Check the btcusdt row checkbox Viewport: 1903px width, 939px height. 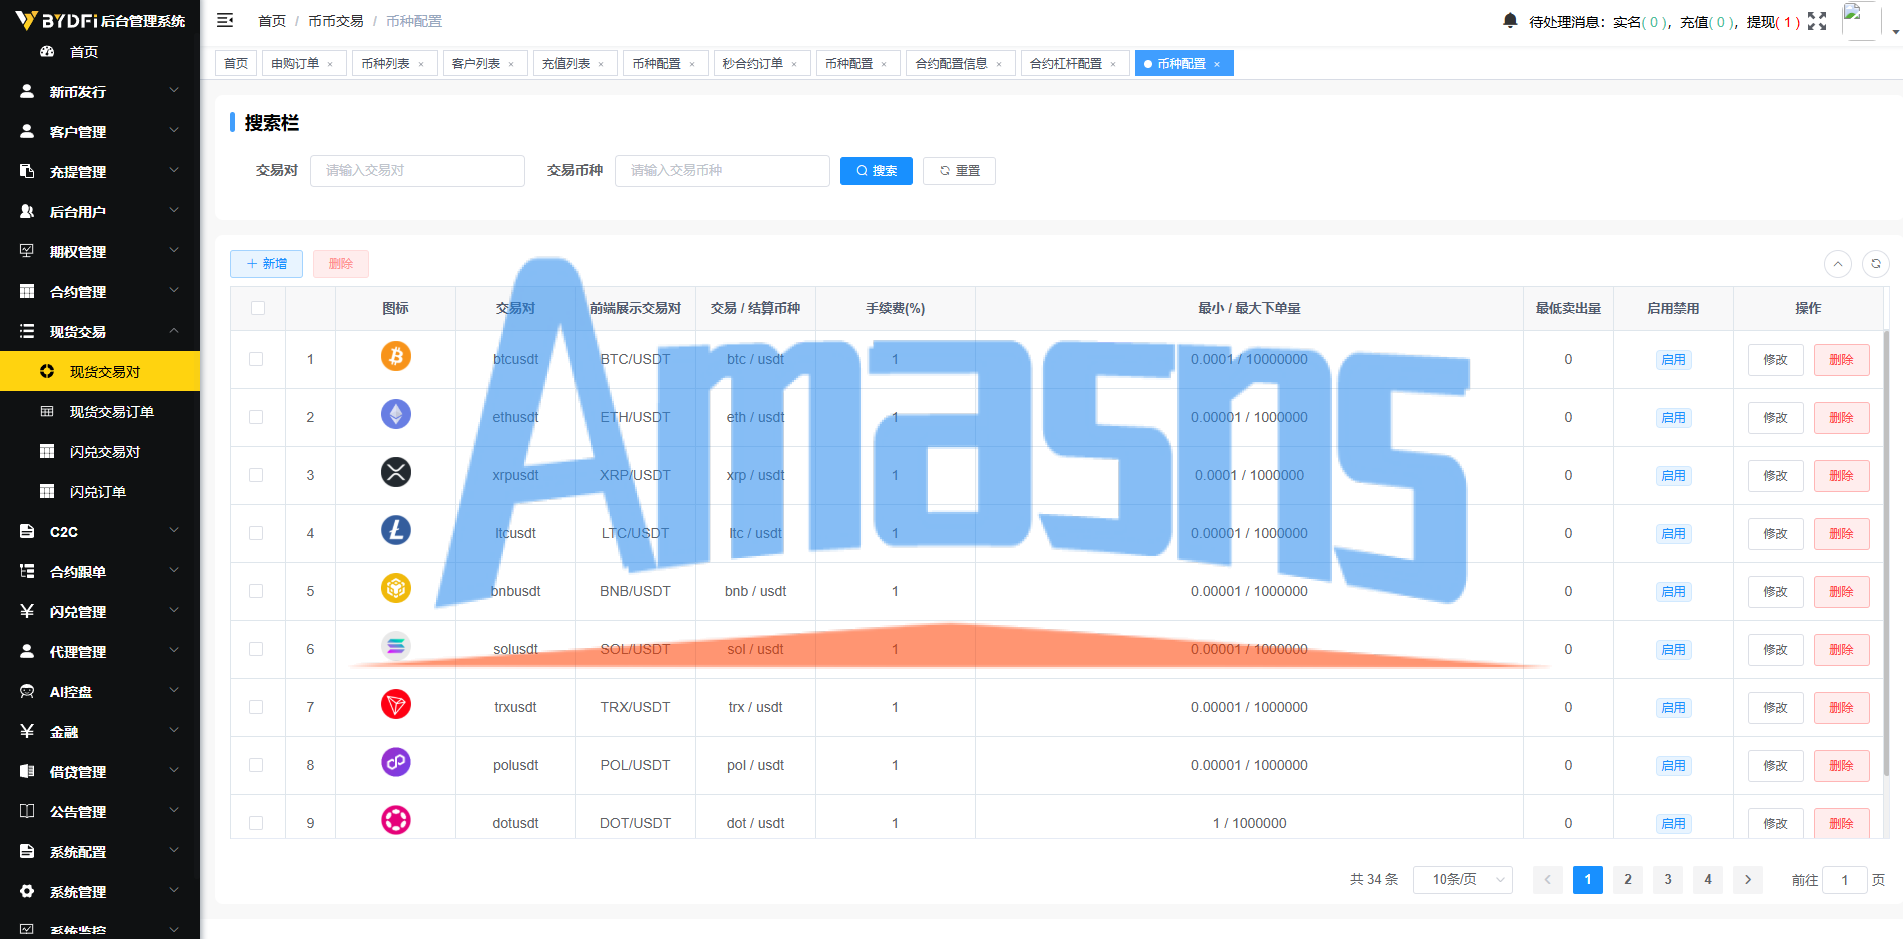pos(256,359)
